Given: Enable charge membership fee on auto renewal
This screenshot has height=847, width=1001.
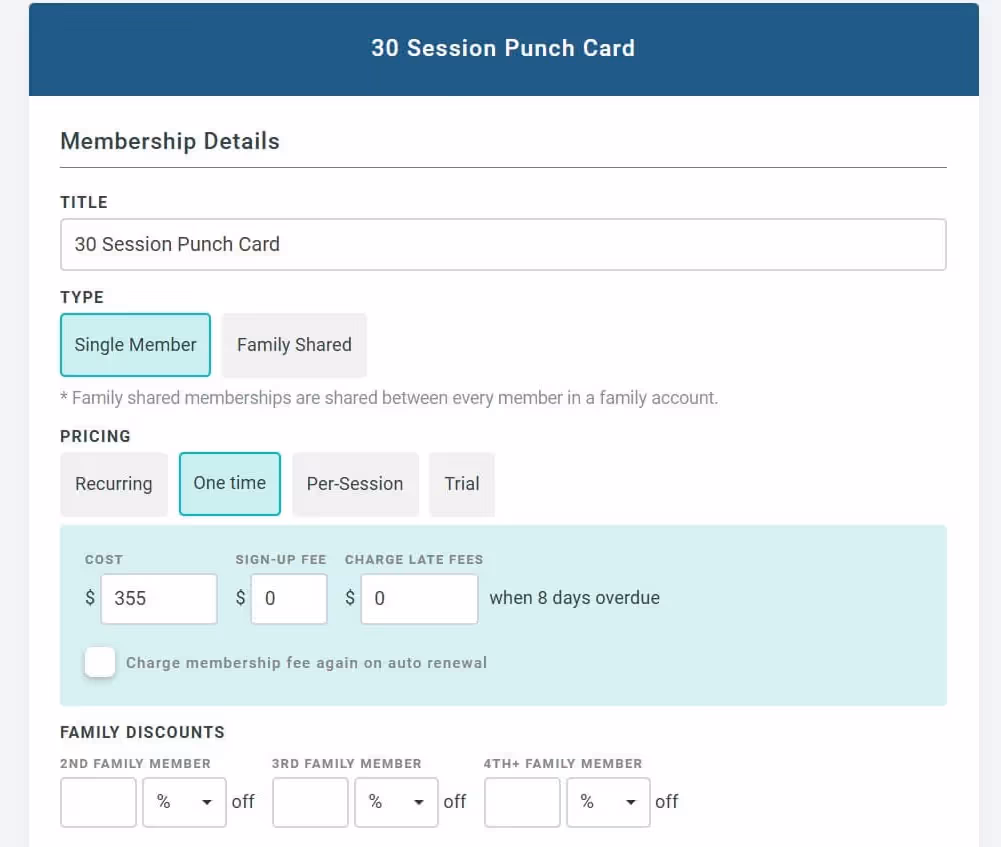Looking at the screenshot, I should point(100,662).
